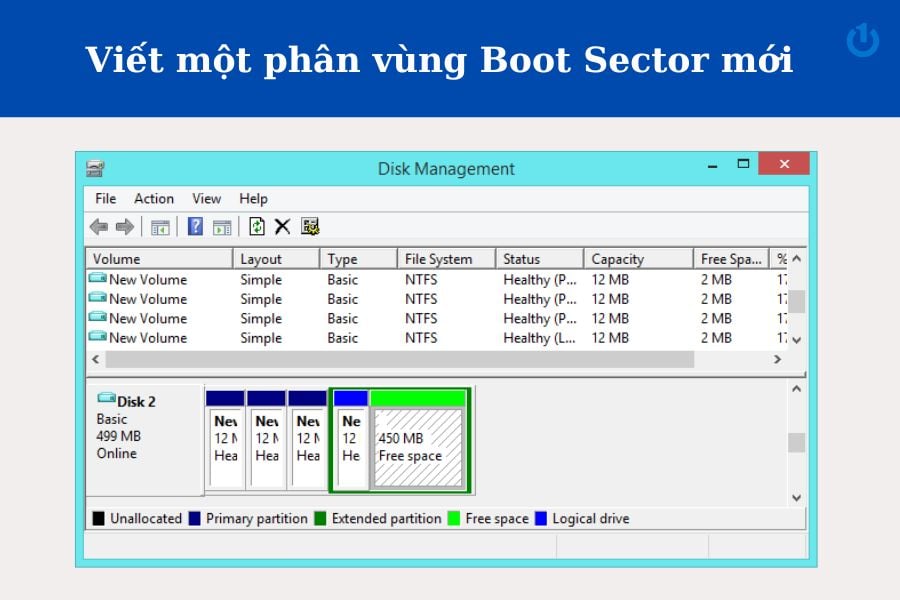Click the Forward navigation arrow icon
Viewport: 900px width, 600px height.
(124, 226)
